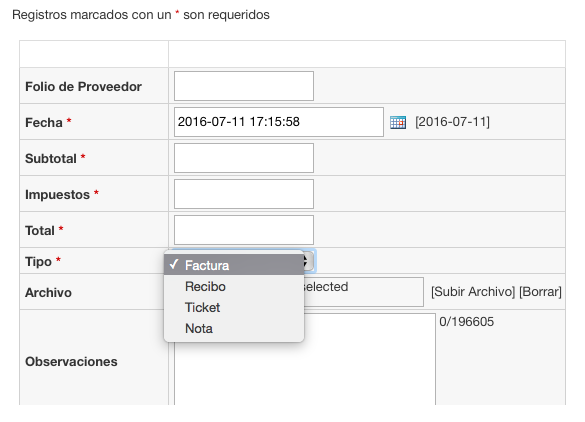Screen dimensions: 585x422
Task: Click the [Subir Archivo] link
Action: 473,292
